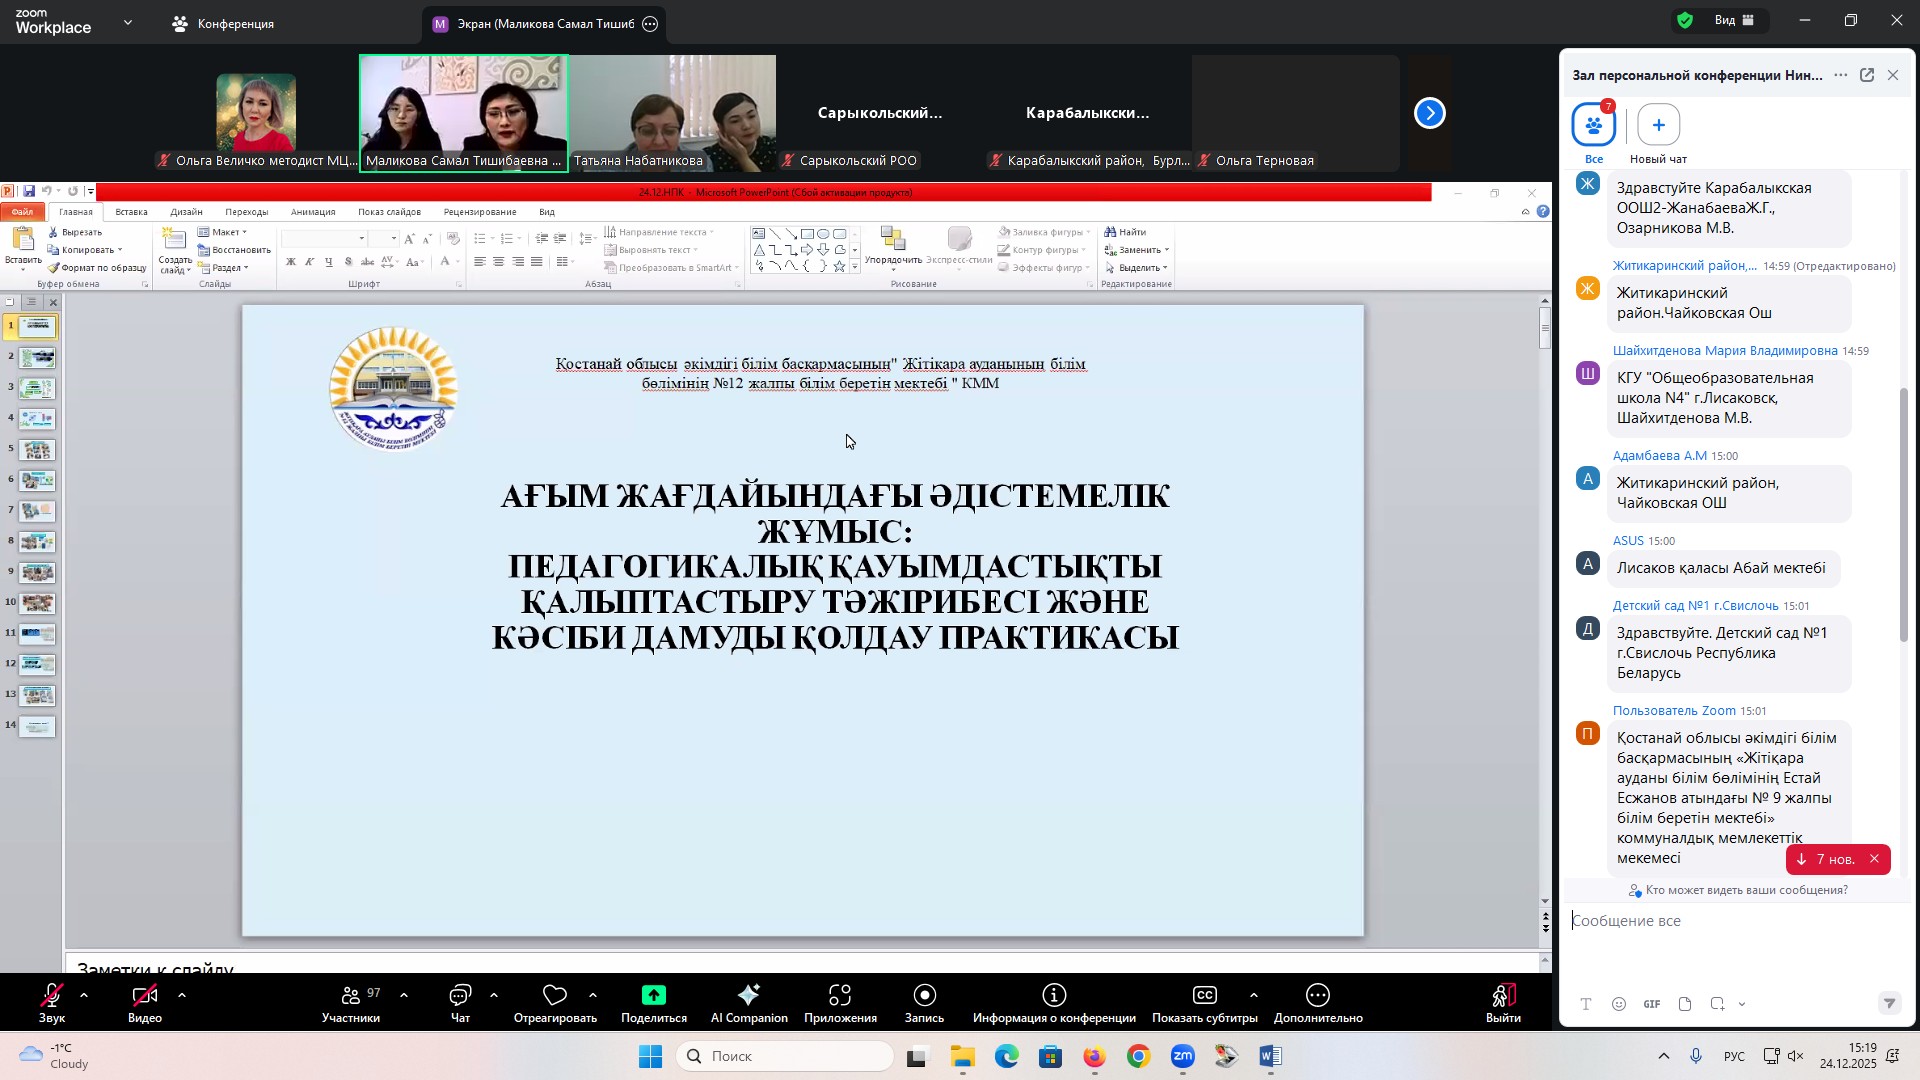Click the GIF icon in the chat toolbar
The height and width of the screenshot is (1080, 1920).
click(1652, 1005)
